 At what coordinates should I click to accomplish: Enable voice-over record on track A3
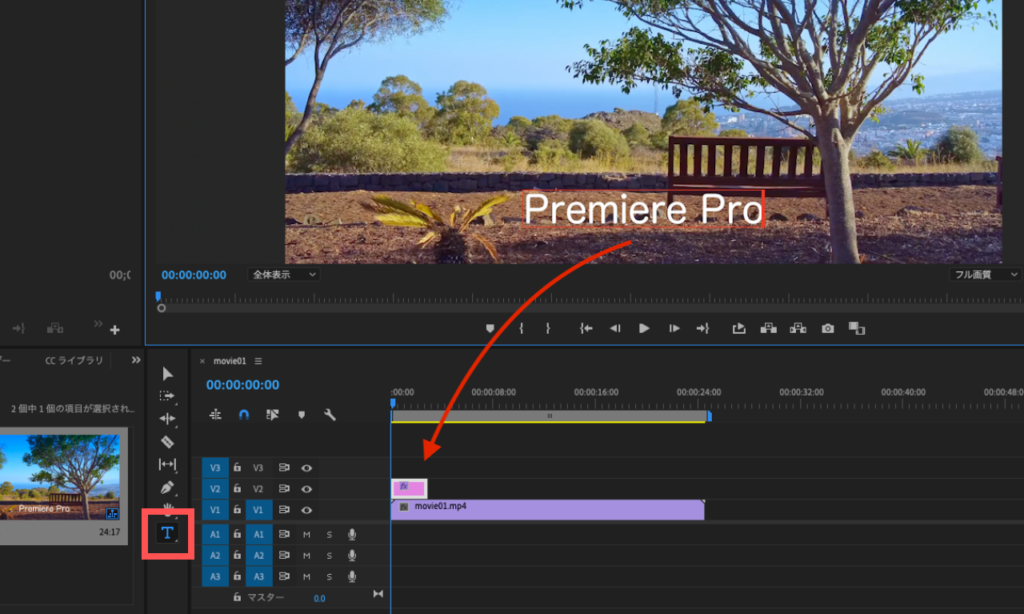point(352,576)
